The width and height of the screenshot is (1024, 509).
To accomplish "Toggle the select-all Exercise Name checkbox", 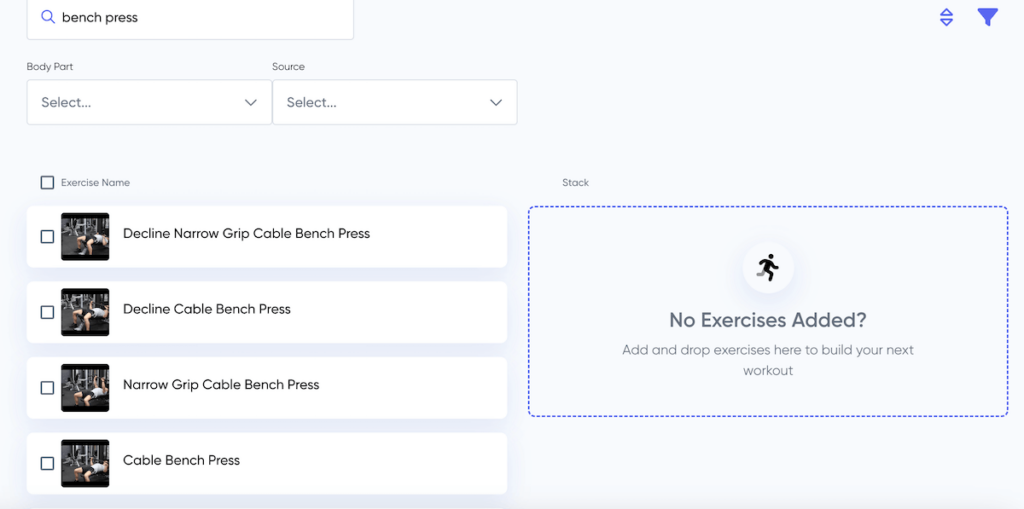I will tap(47, 183).
